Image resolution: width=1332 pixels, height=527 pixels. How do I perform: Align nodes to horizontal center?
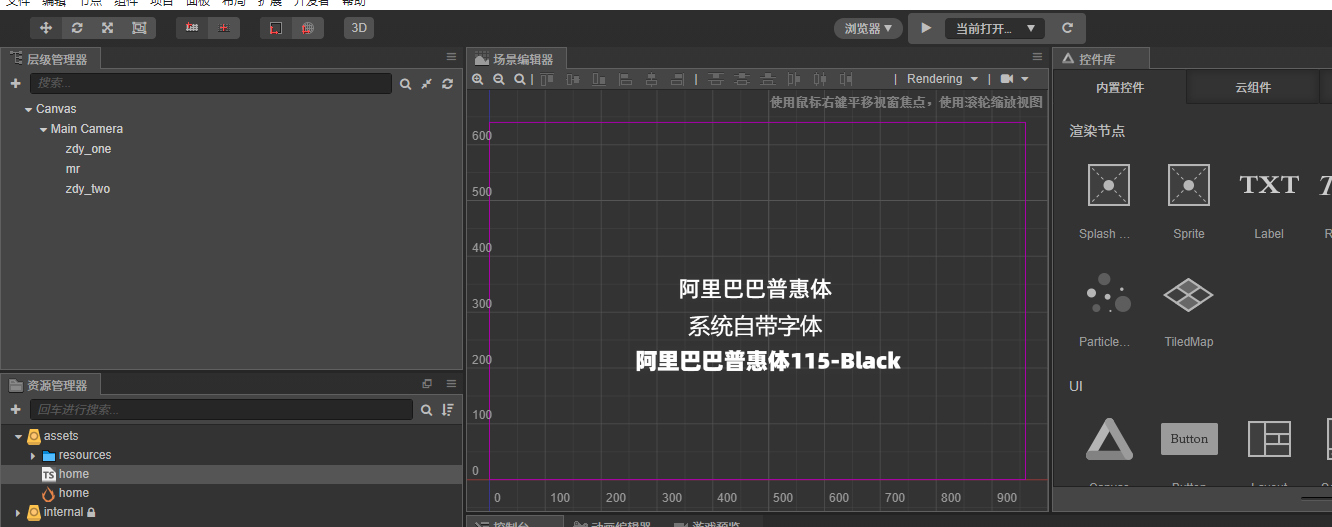pyautogui.click(x=651, y=79)
